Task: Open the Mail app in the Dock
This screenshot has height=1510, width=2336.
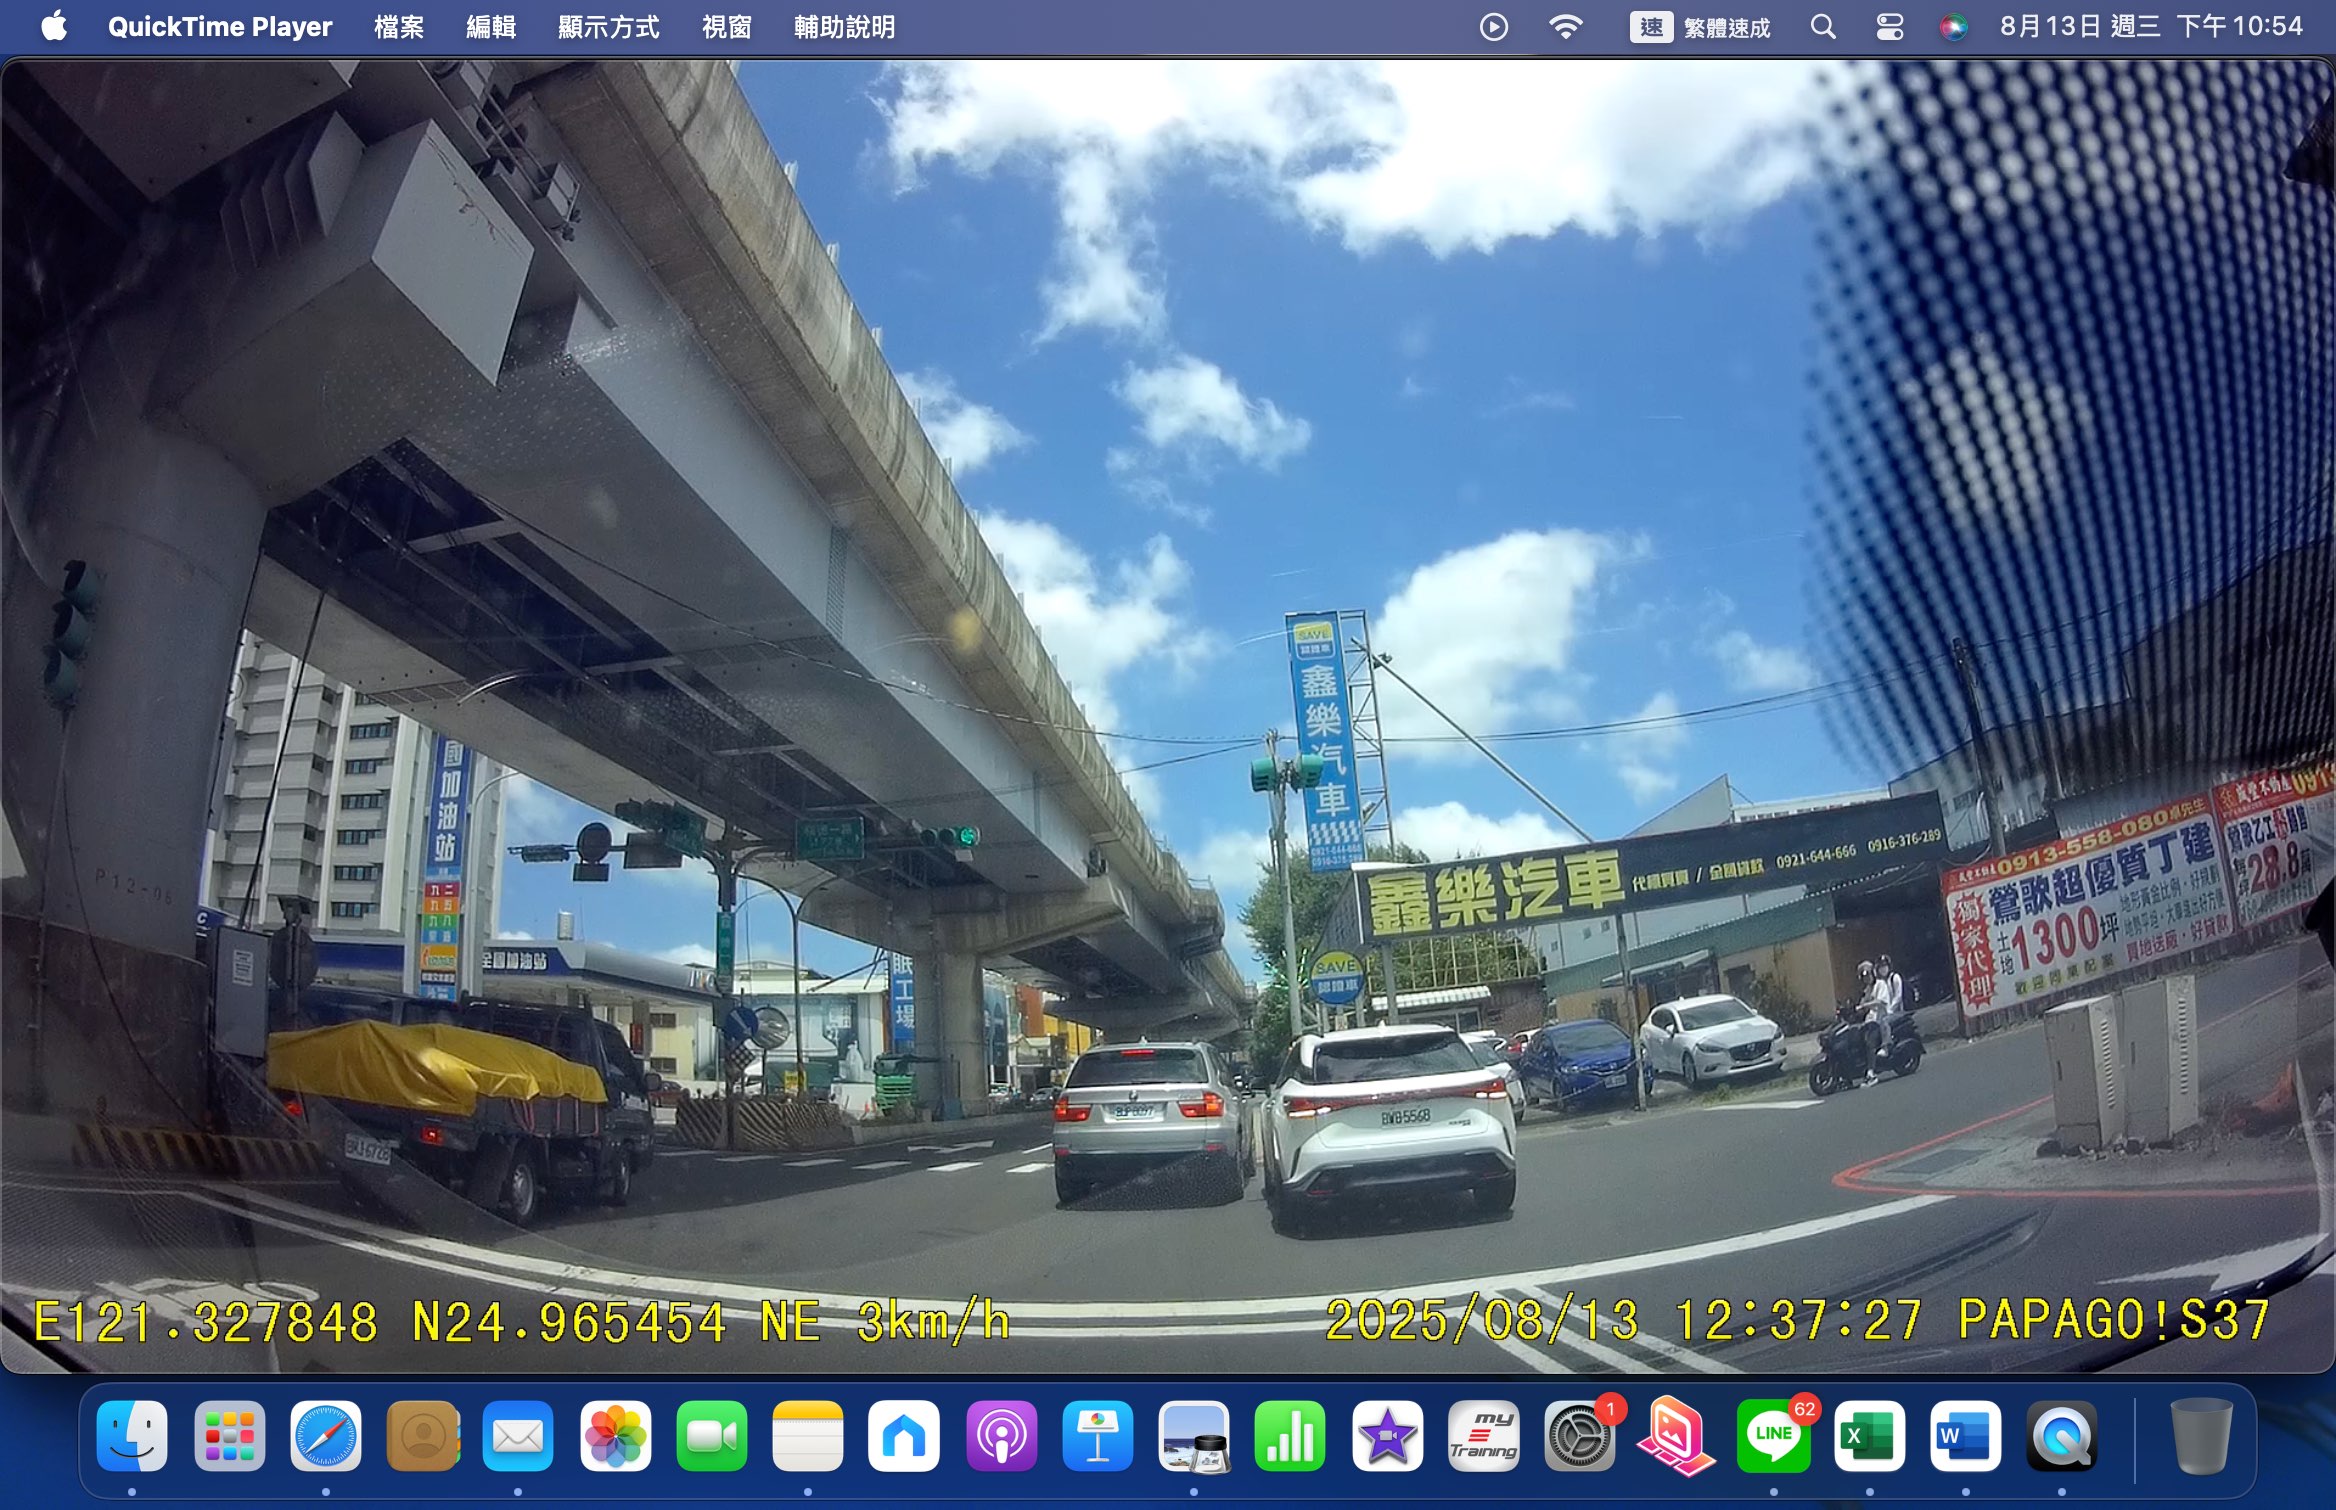Action: [518, 1437]
